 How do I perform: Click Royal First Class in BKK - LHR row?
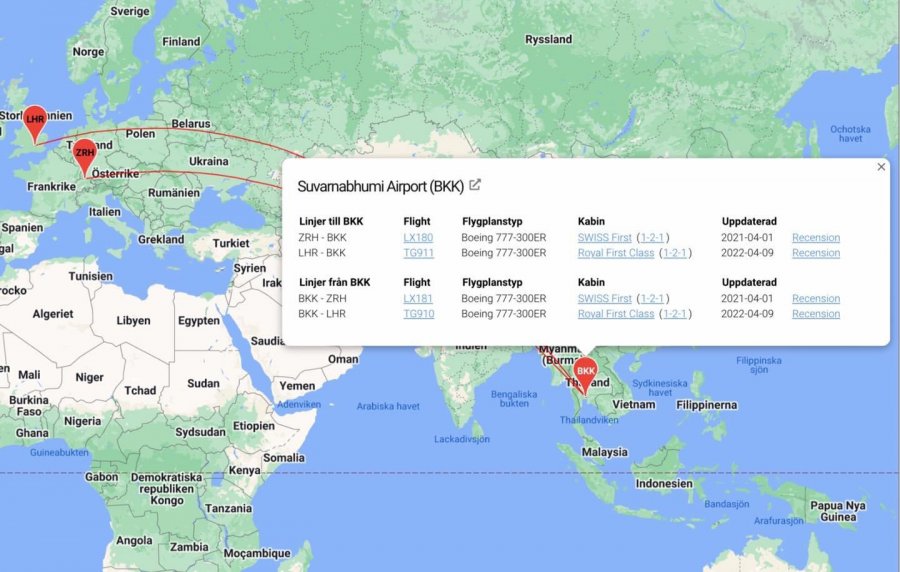615,314
